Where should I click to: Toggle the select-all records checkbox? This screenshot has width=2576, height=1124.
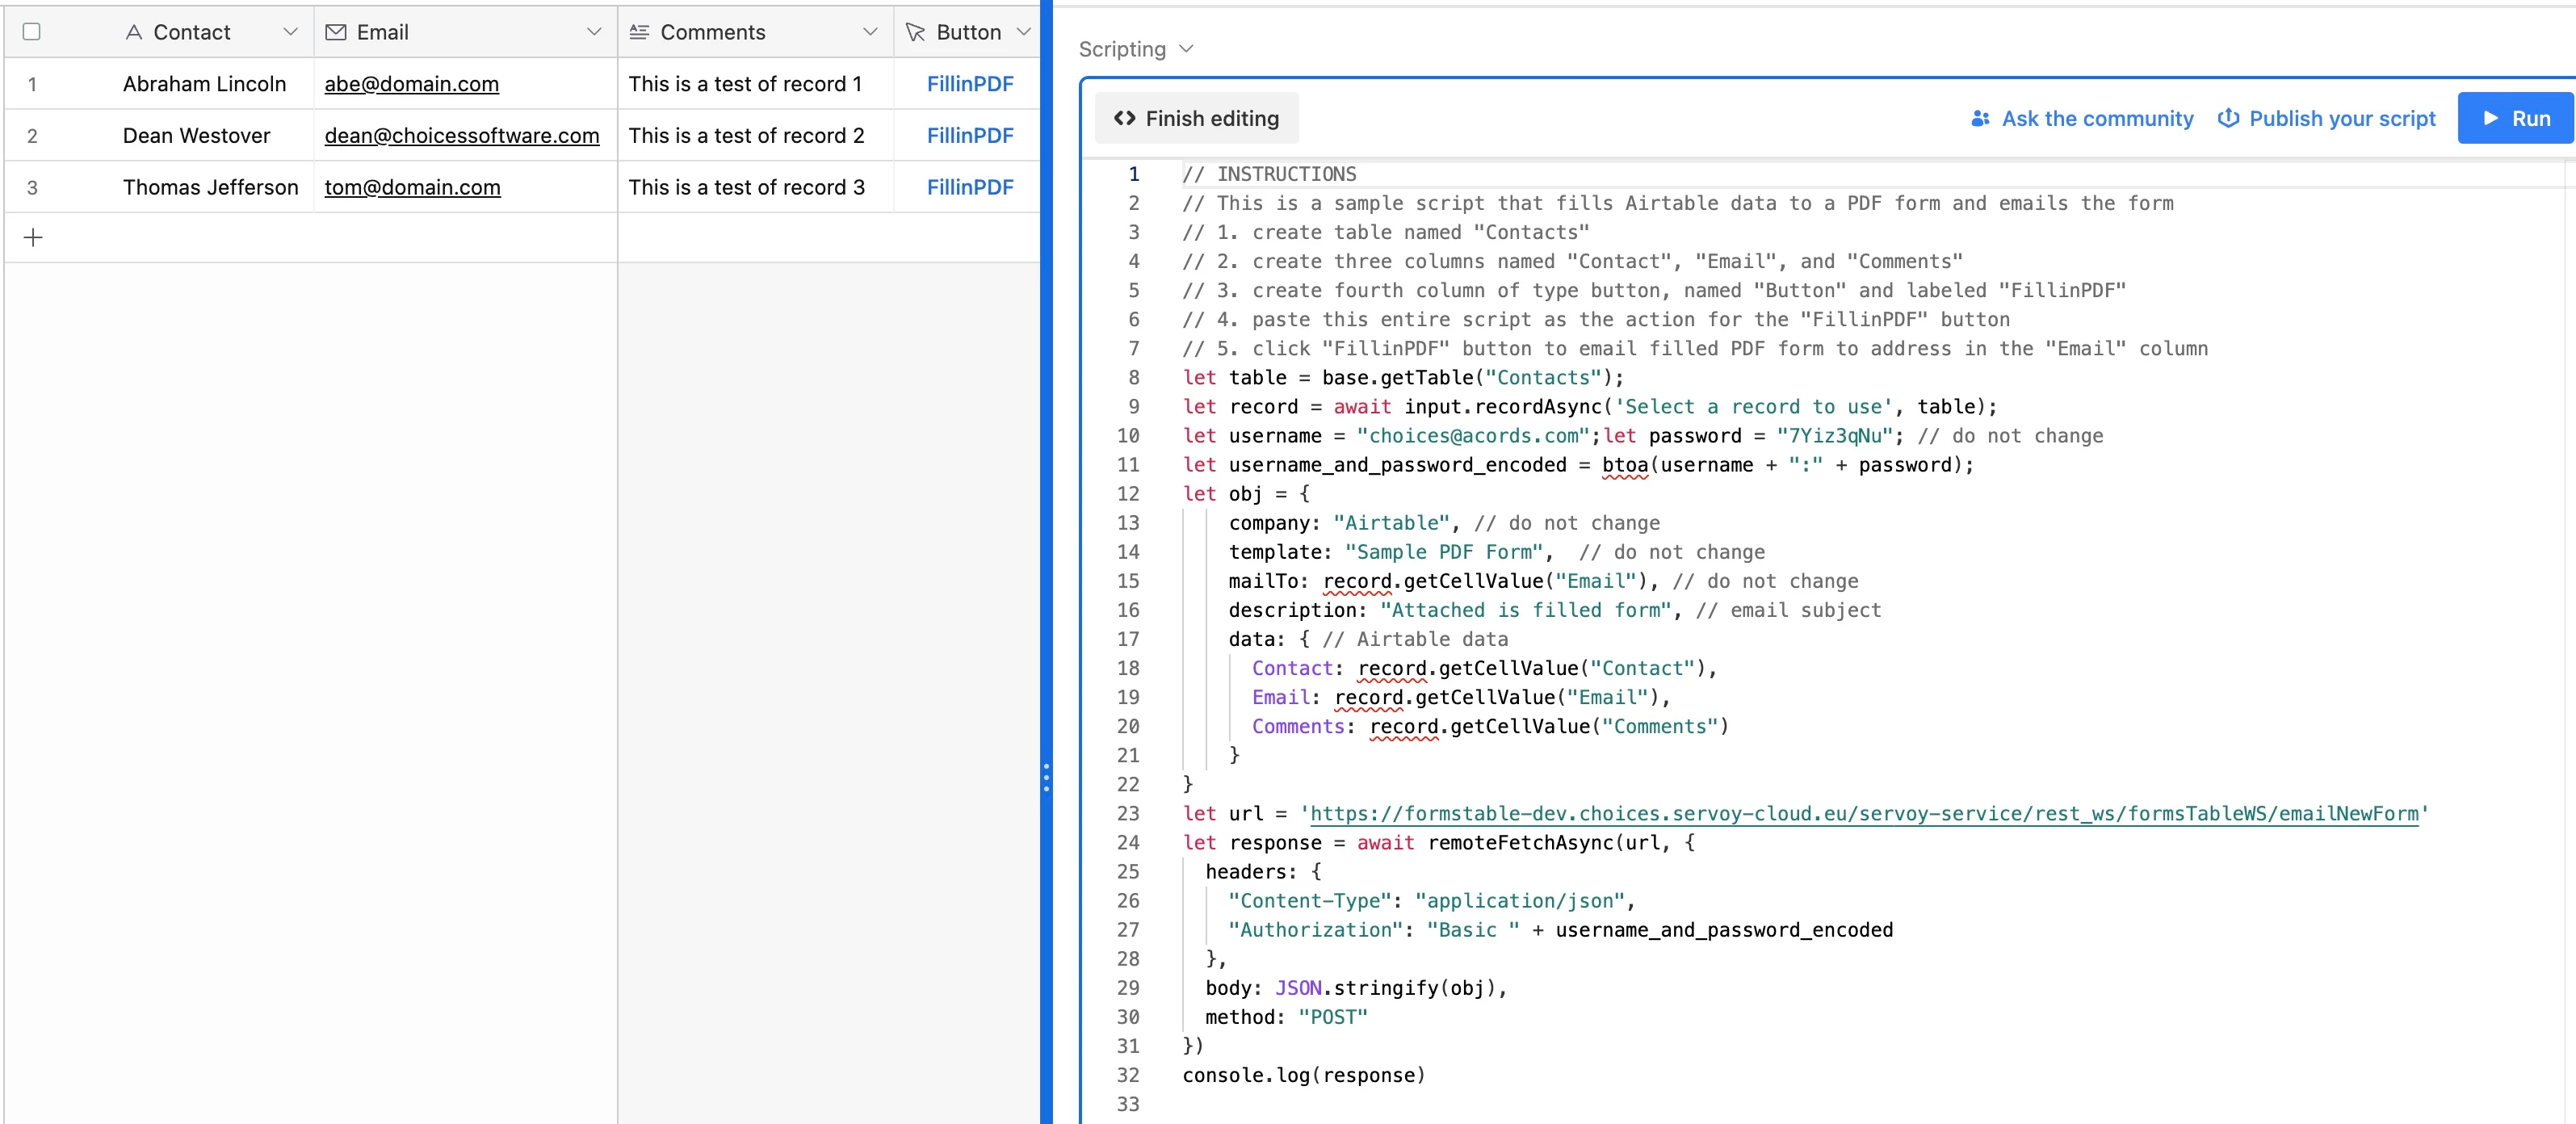point(32,32)
